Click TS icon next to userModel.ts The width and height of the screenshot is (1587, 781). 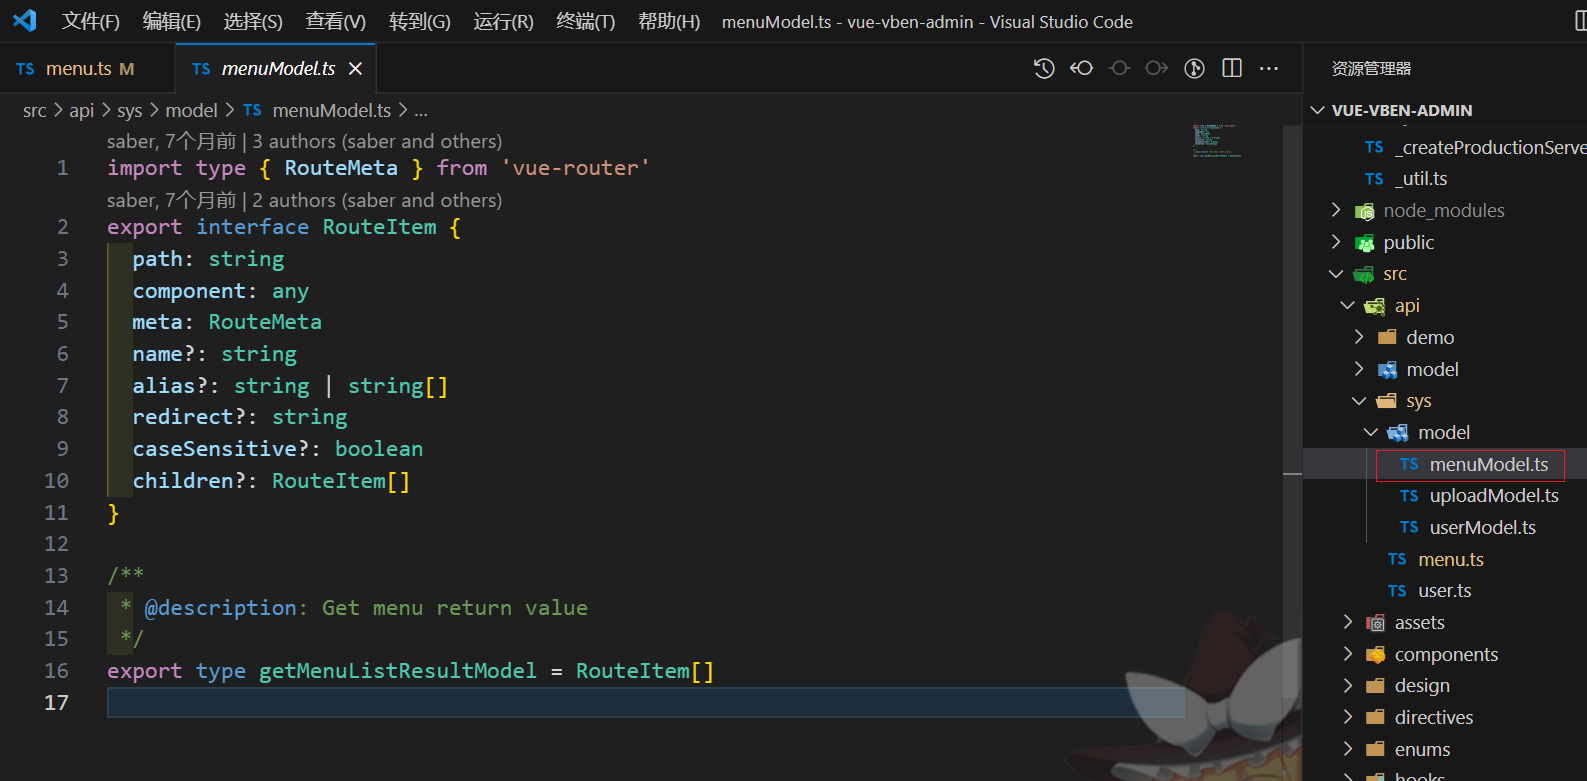click(x=1409, y=528)
